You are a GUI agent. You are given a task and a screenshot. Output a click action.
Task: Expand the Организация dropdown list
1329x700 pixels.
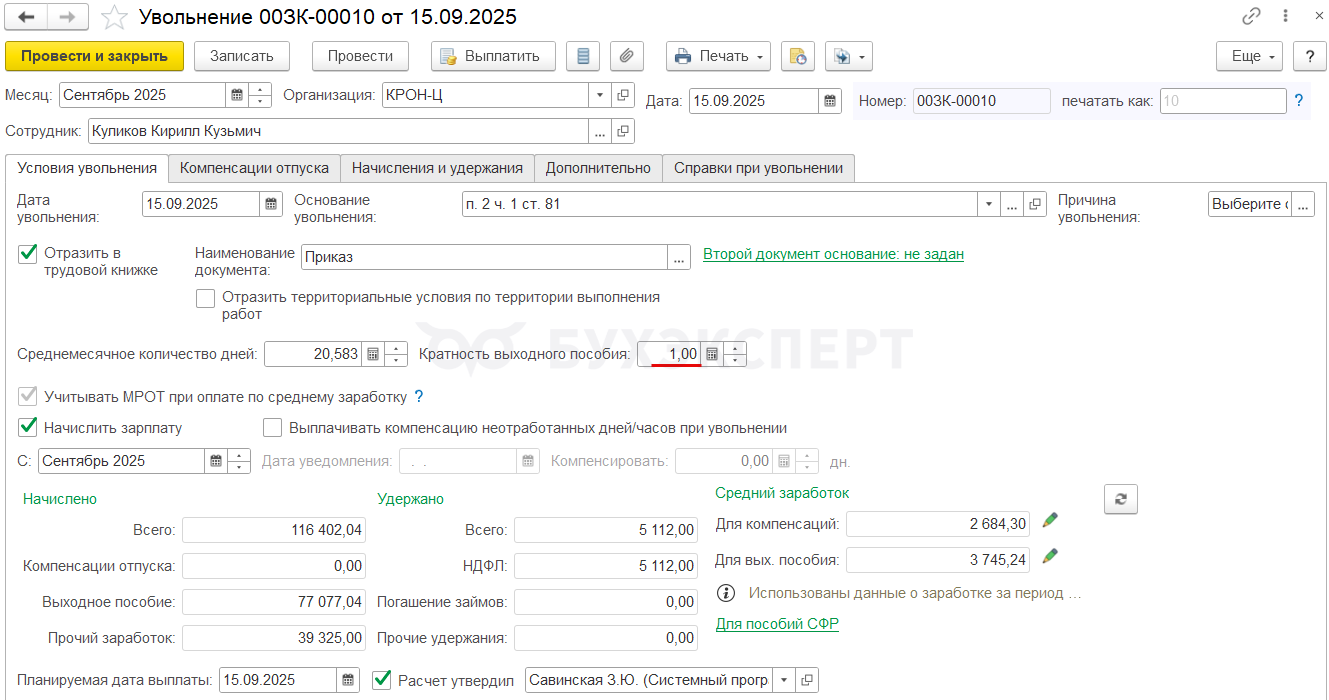pyautogui.click(x=600, y=95)
